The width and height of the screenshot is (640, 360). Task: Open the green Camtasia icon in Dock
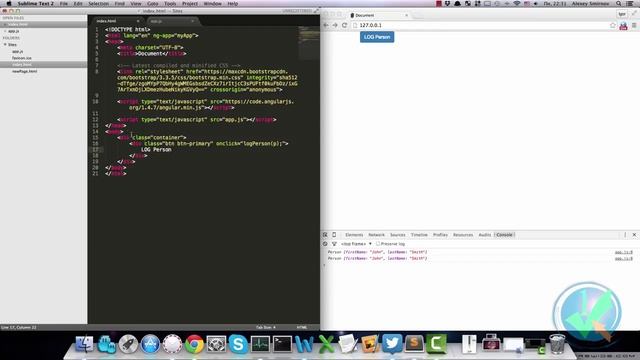(436, 344)
